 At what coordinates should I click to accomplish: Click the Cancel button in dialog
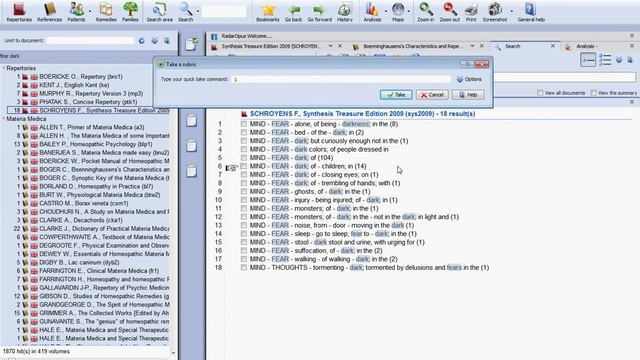click(x=432, y=95)
